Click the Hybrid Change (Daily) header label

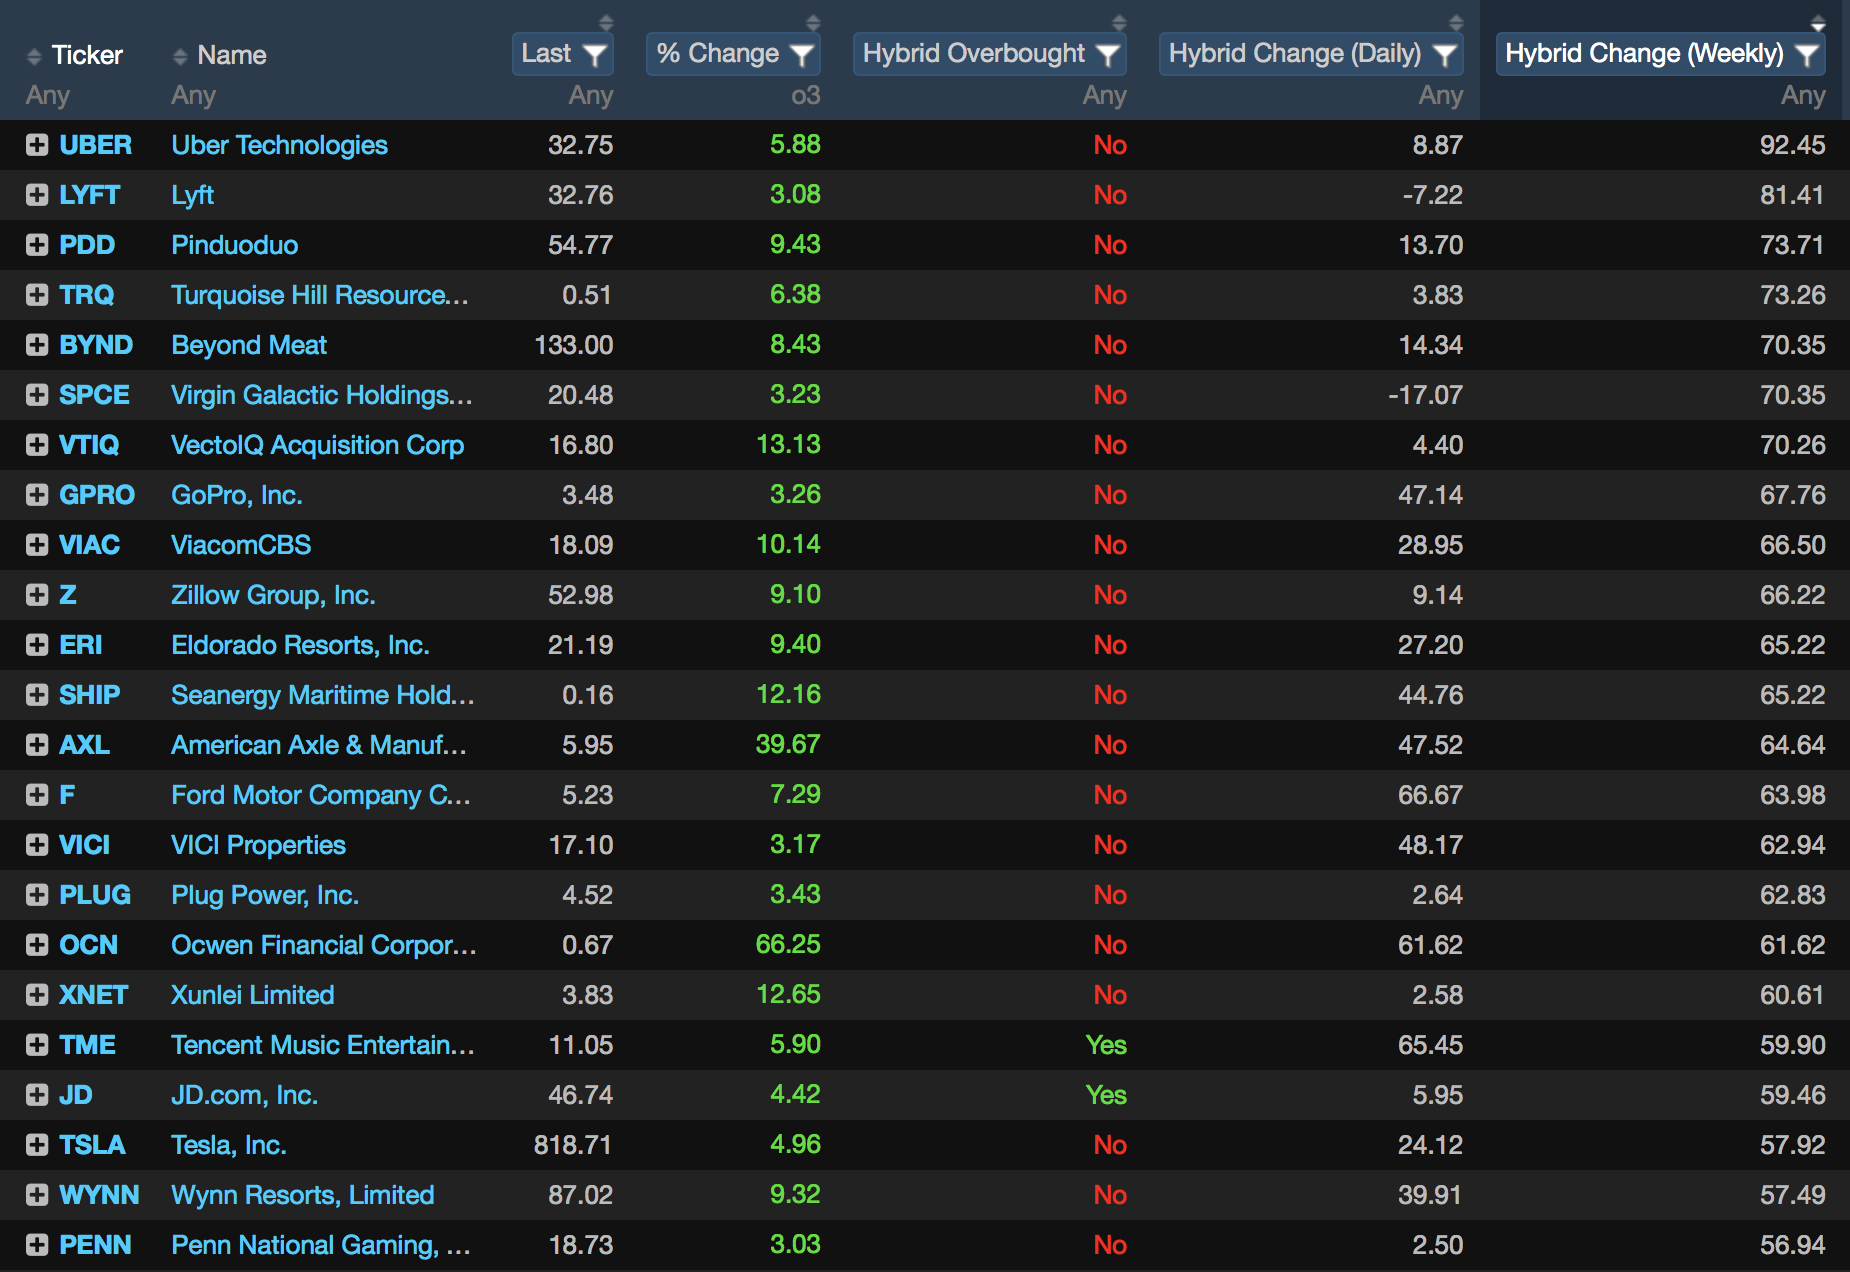(x=1295, y=53)
